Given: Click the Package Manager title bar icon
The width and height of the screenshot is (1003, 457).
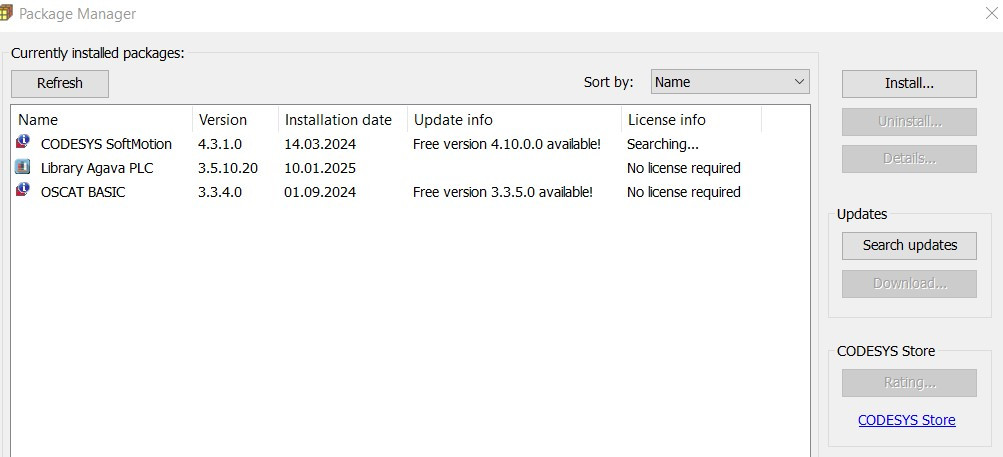Looking at the screenshot, I should click(x=6, y=14).
